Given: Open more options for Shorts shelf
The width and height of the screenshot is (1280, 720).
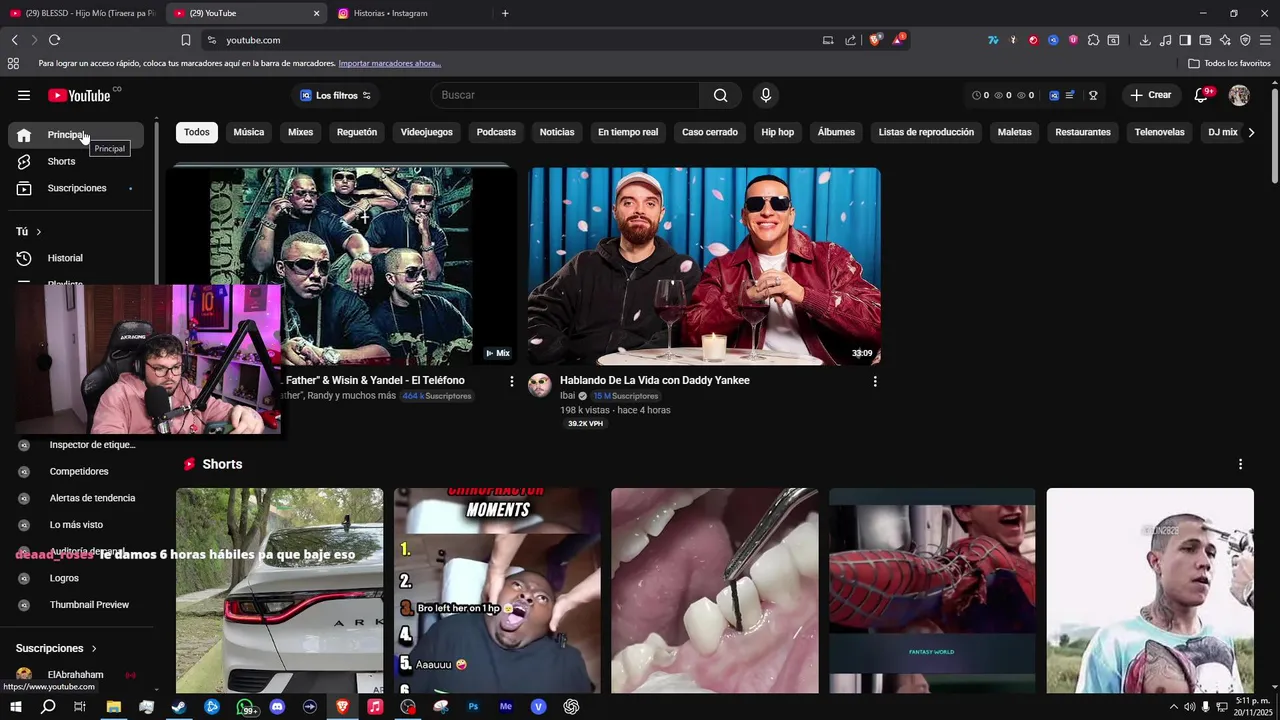Looking at the screenshot, I should (x=1240, y=464).
